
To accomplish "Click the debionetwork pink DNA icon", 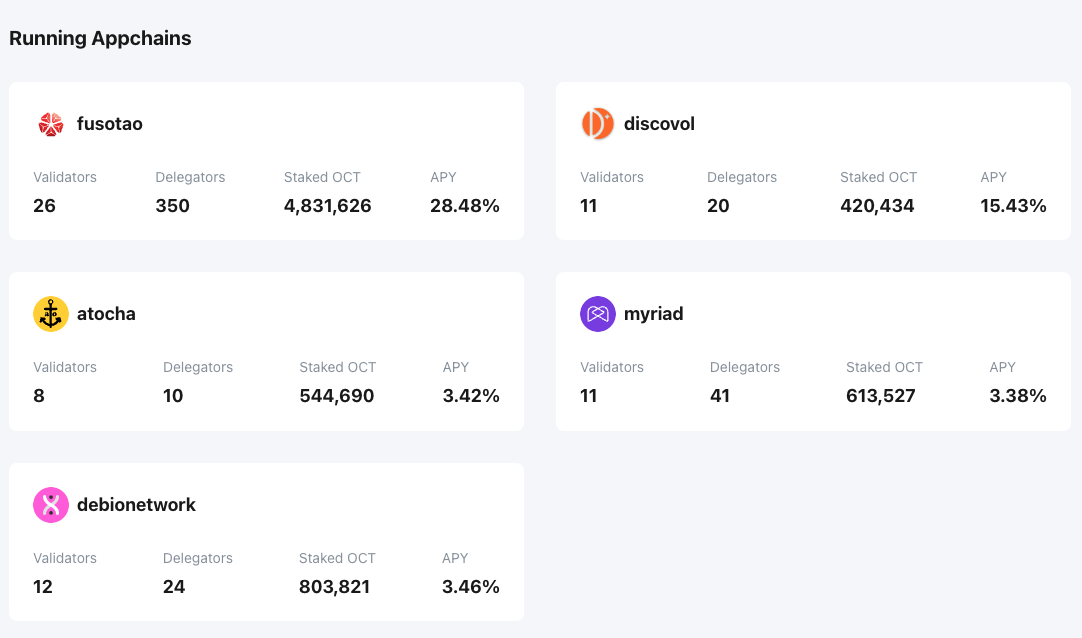I will tap(51, 505).
